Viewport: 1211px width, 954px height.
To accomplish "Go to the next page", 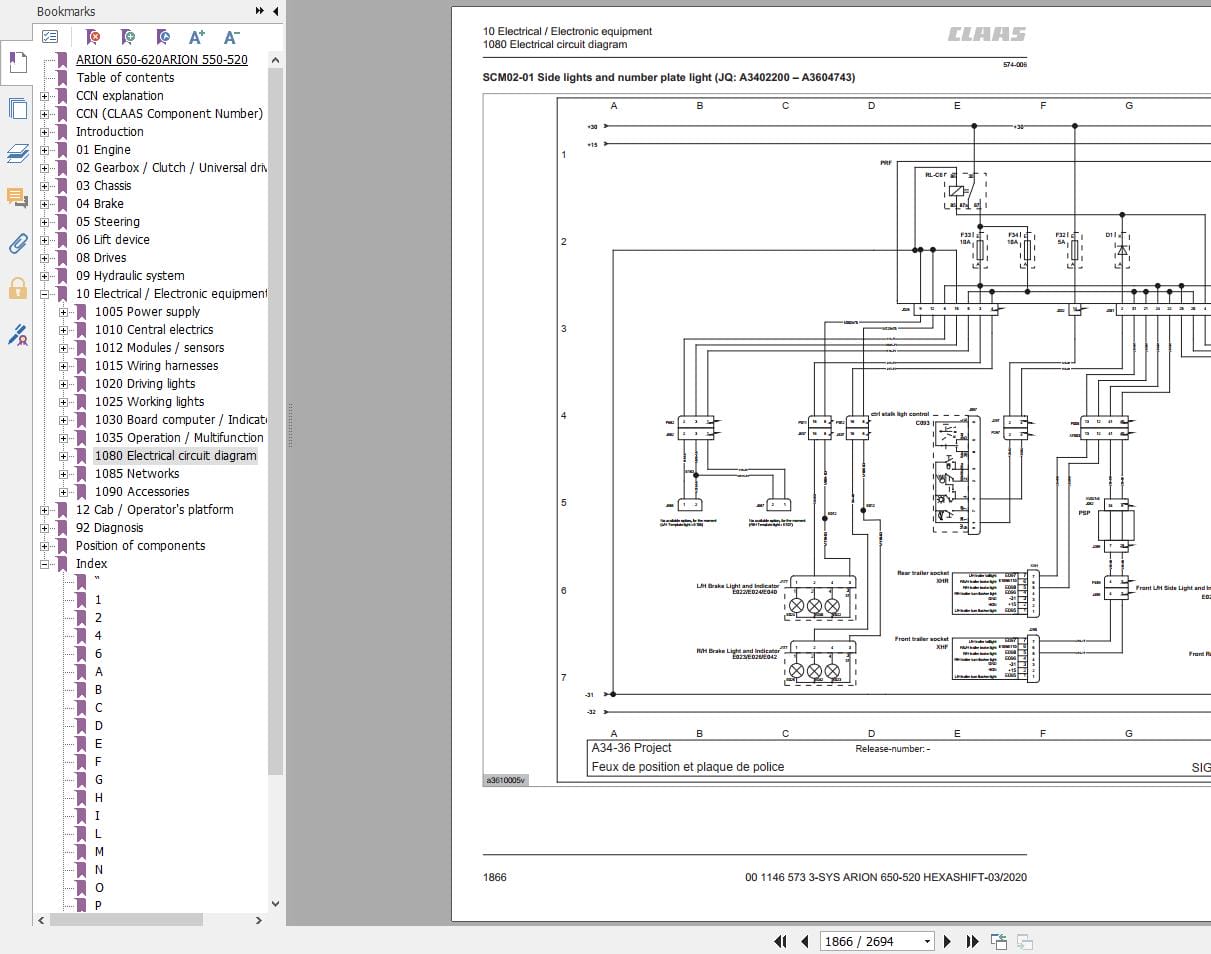I will click(948, 941).
